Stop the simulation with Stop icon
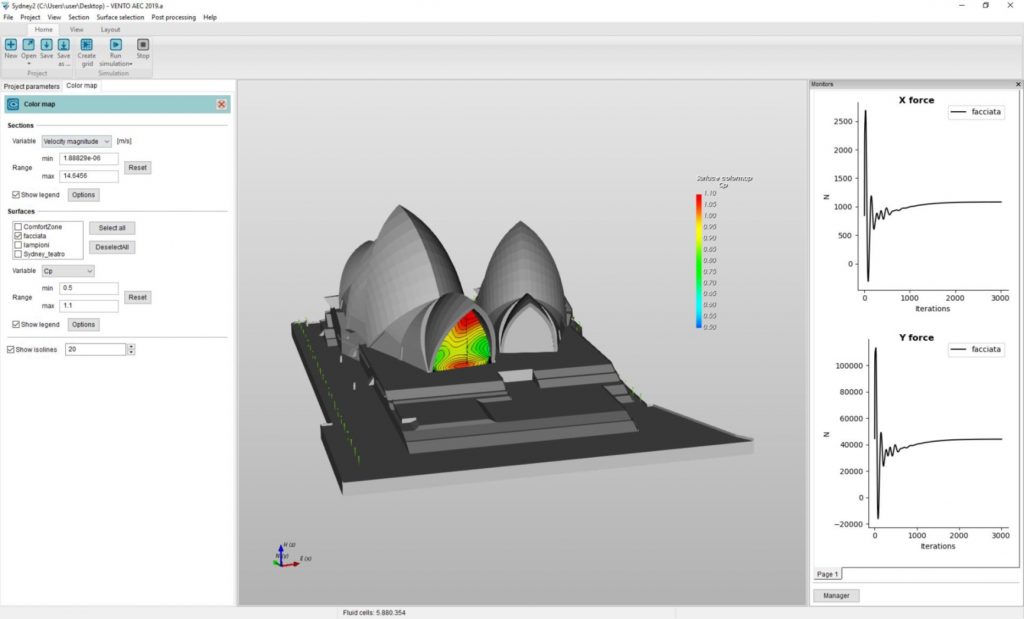1024x619 pixels. (x=143, y=44)
